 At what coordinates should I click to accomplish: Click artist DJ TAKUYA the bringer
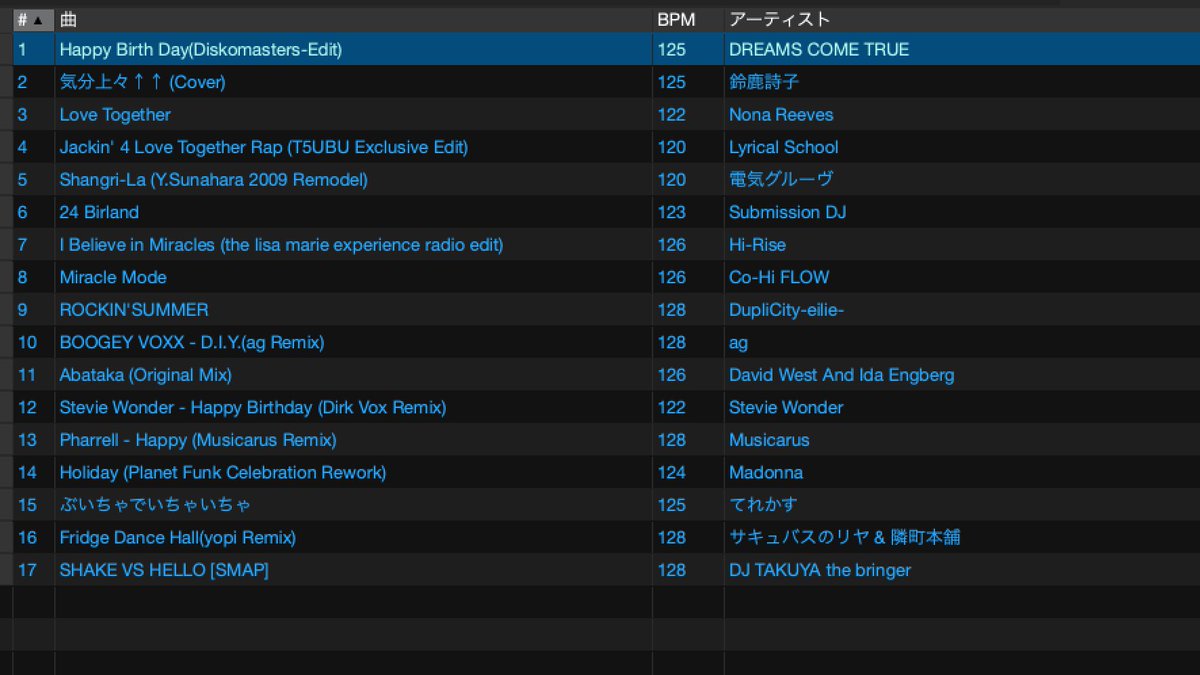pyautogui.click(x=820, y=570)
